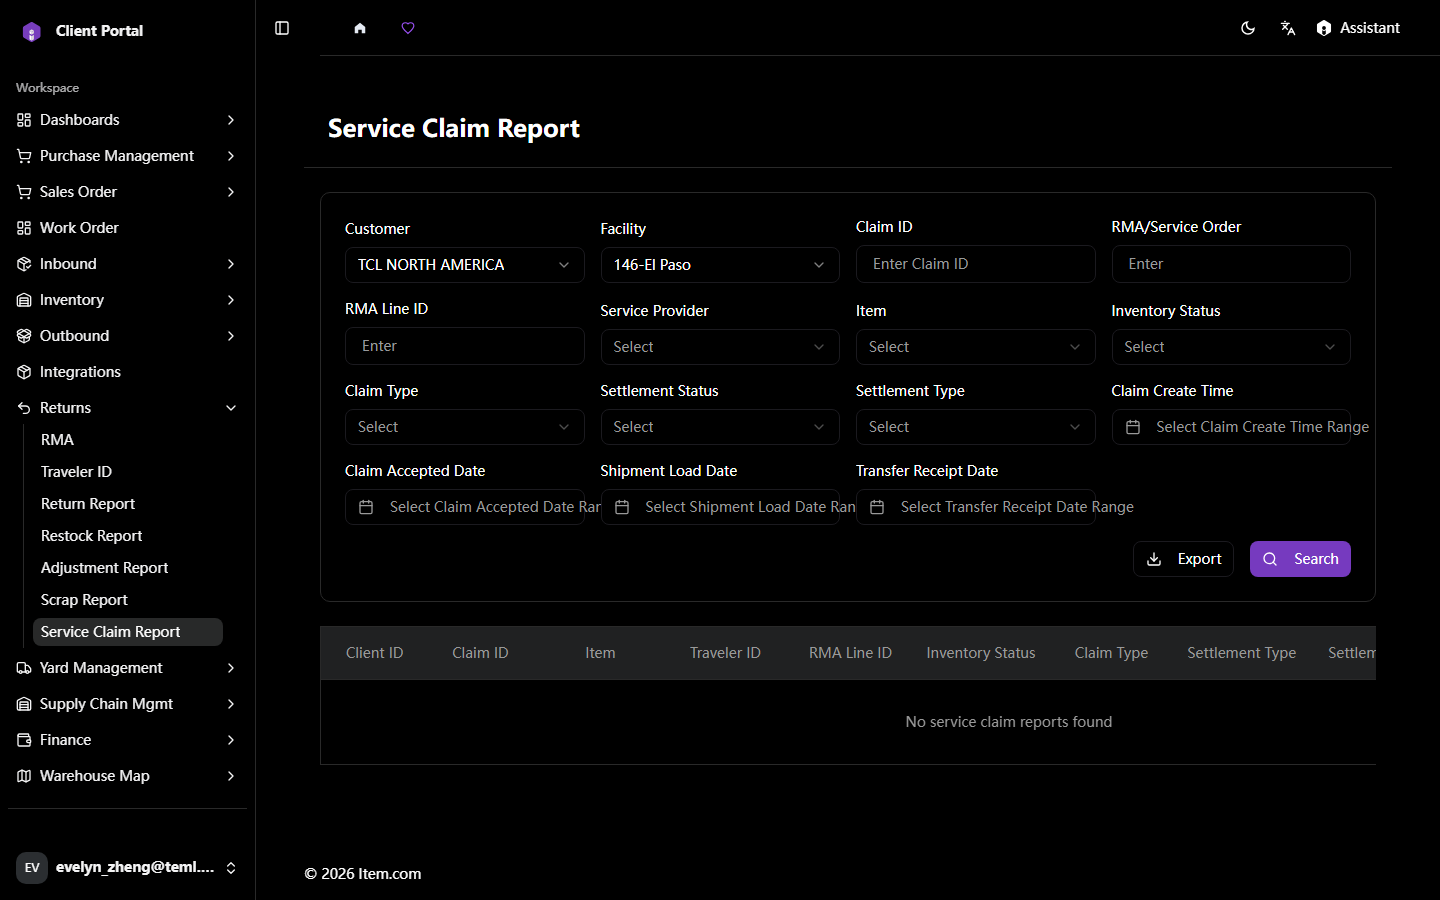Toggle the sidebar collapse icon
Screen dimensions: 1440x900
[x=282, y=28]
